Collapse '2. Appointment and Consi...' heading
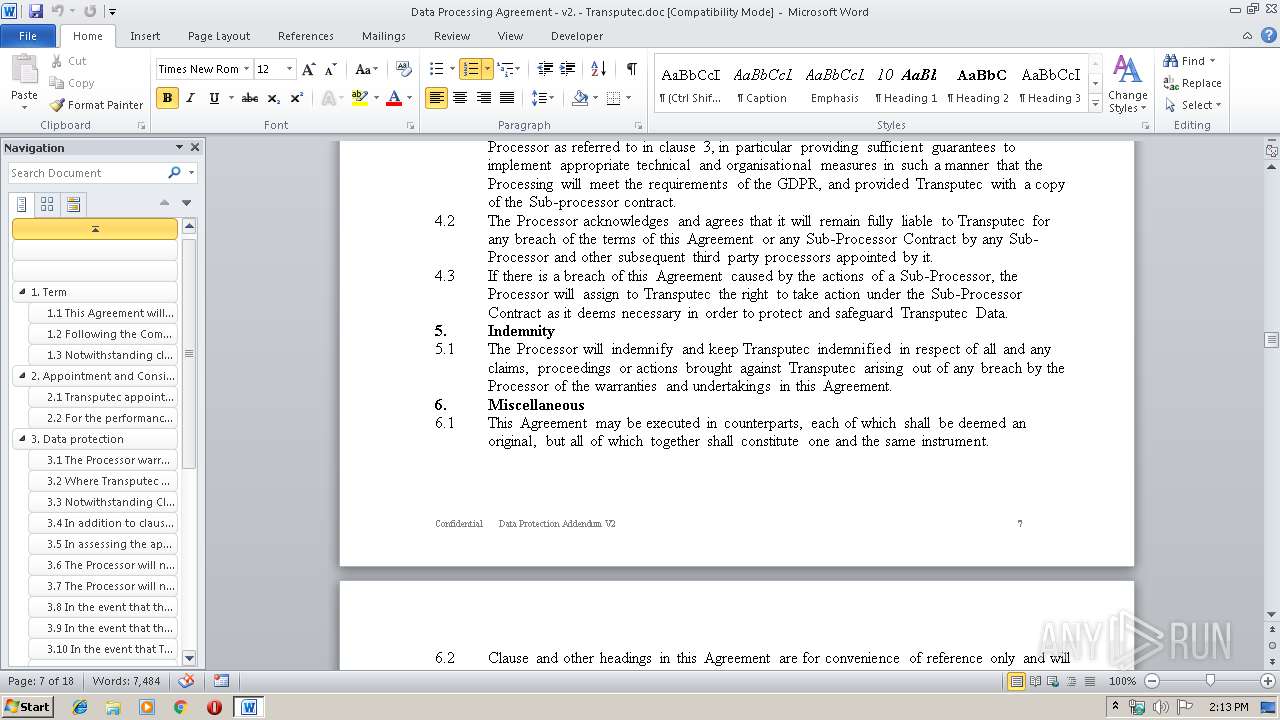Image resolution: width=1280 pixels, height=720 pixels. click(x=21, y=376)
